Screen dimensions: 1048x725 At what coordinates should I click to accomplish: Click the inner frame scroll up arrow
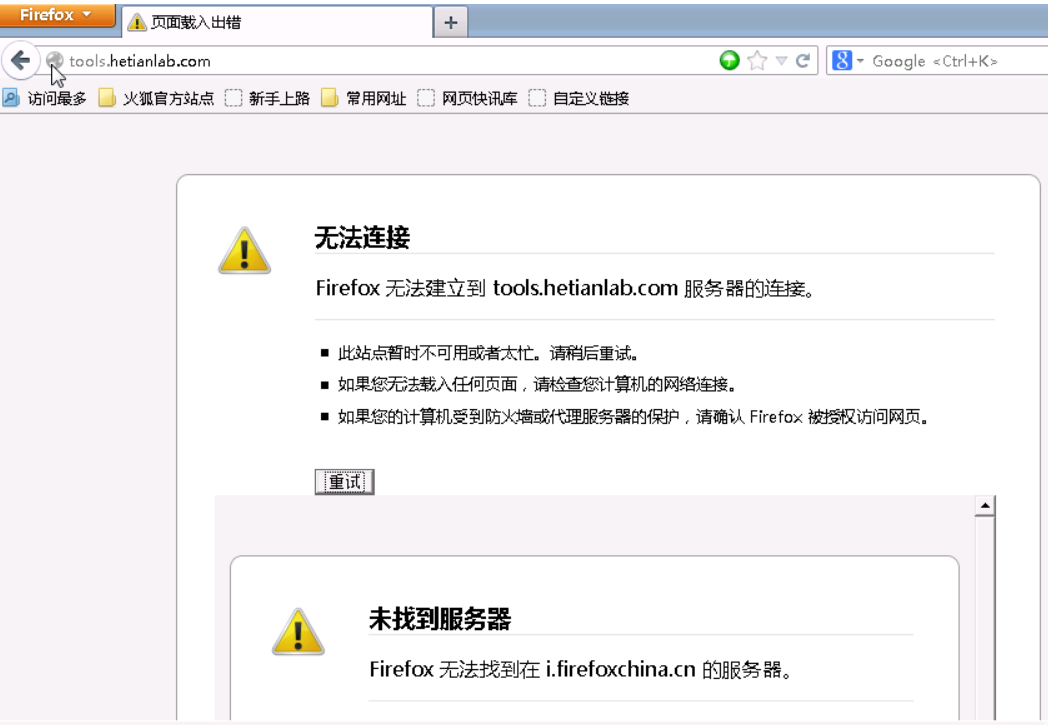985,506
